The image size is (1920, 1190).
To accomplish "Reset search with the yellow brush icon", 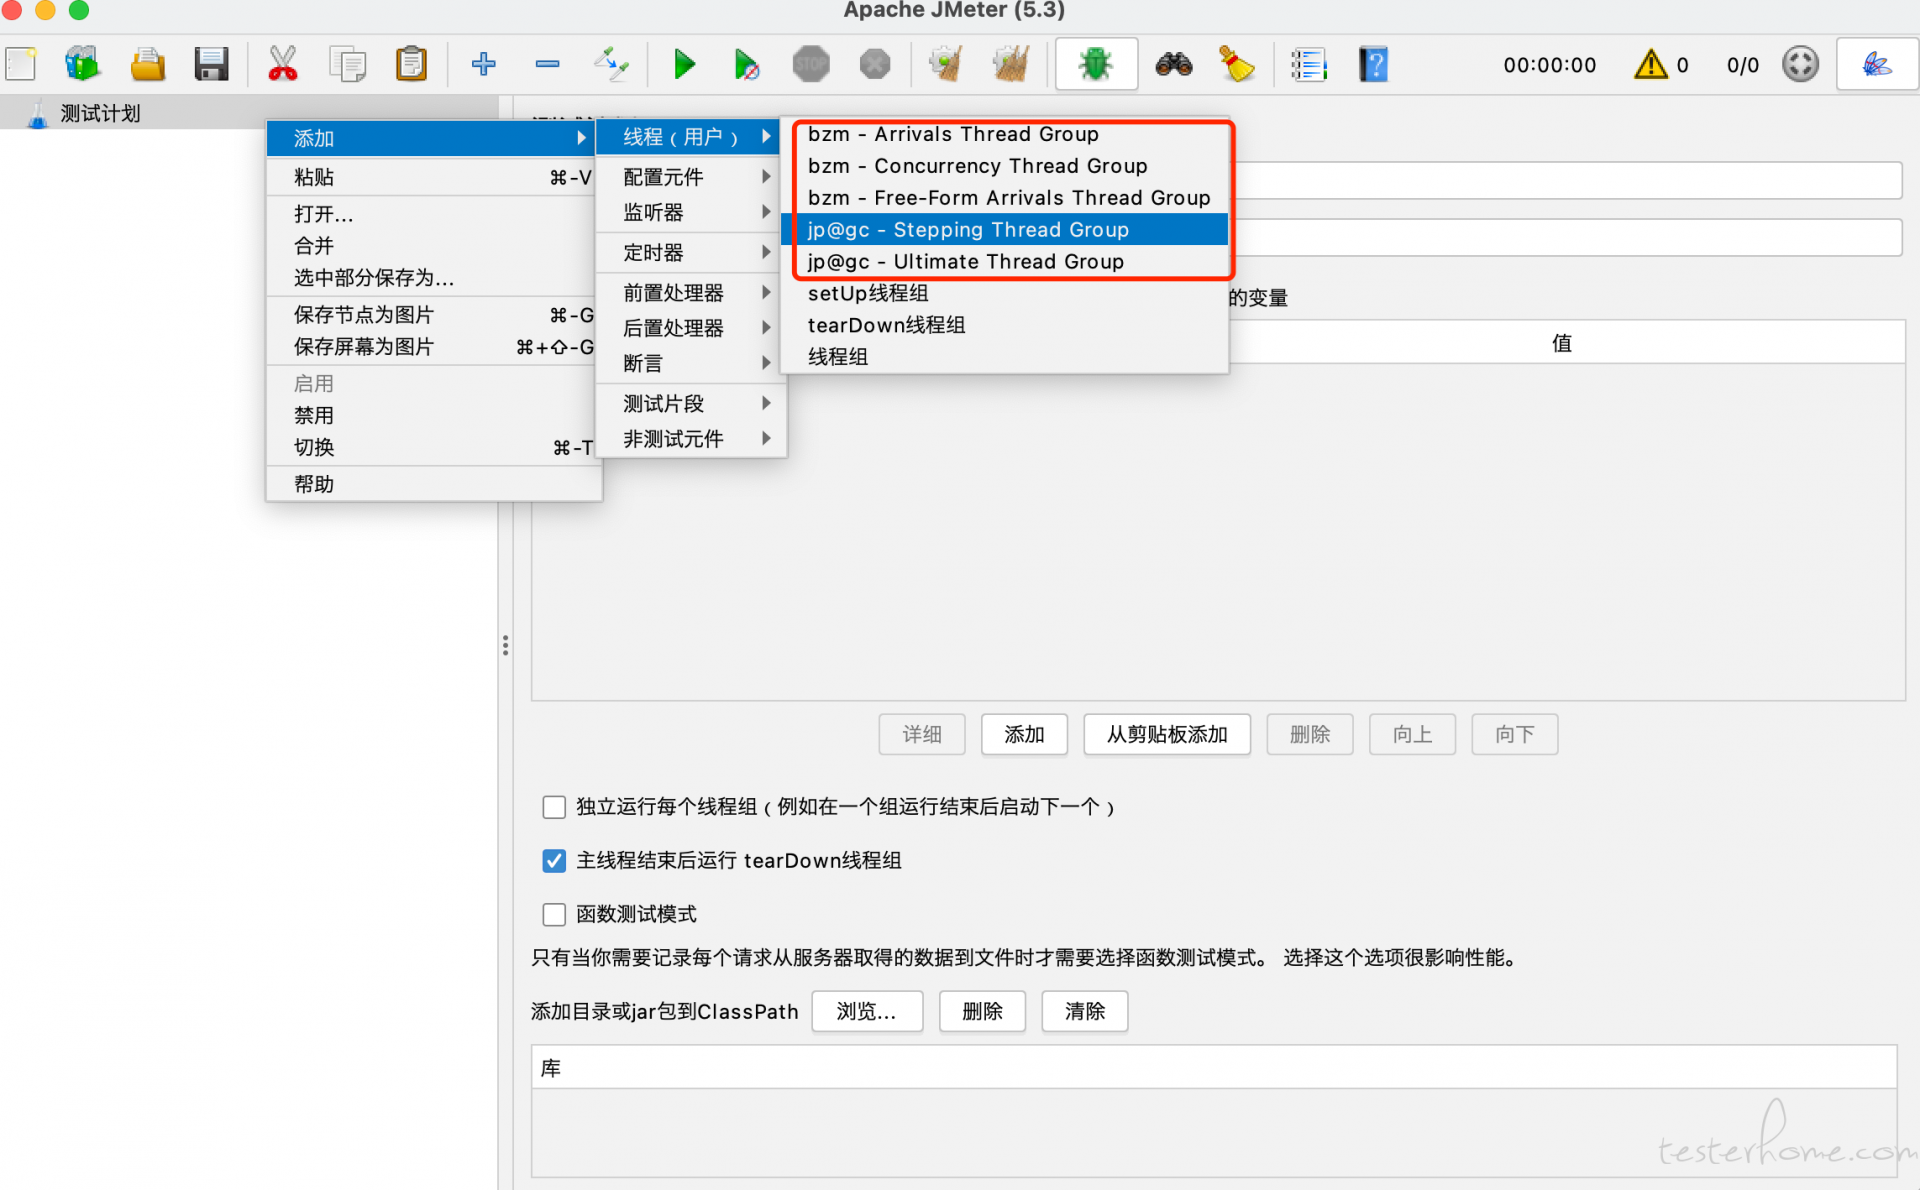I will tap(1237, 65).
